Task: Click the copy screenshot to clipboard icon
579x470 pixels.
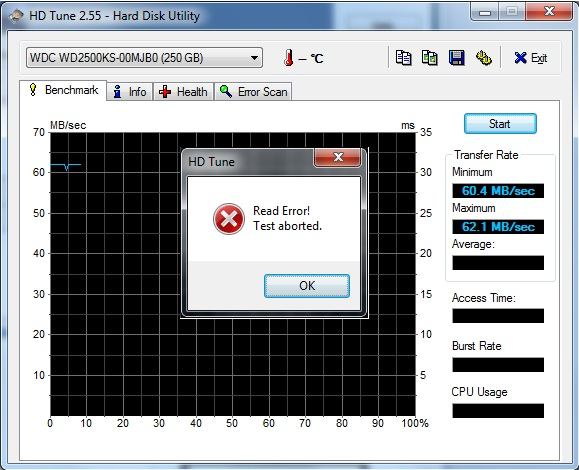Action: (x=429, y=58)
